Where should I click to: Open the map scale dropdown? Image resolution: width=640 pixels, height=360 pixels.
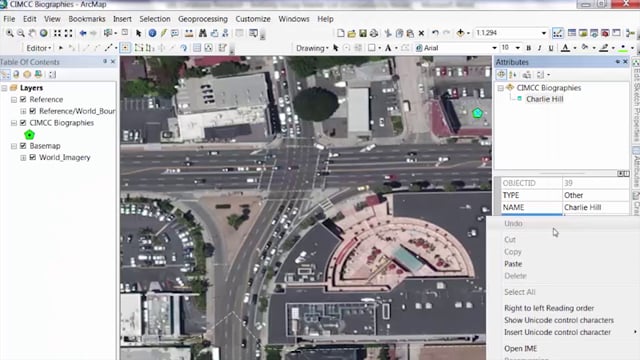[544, 33]
